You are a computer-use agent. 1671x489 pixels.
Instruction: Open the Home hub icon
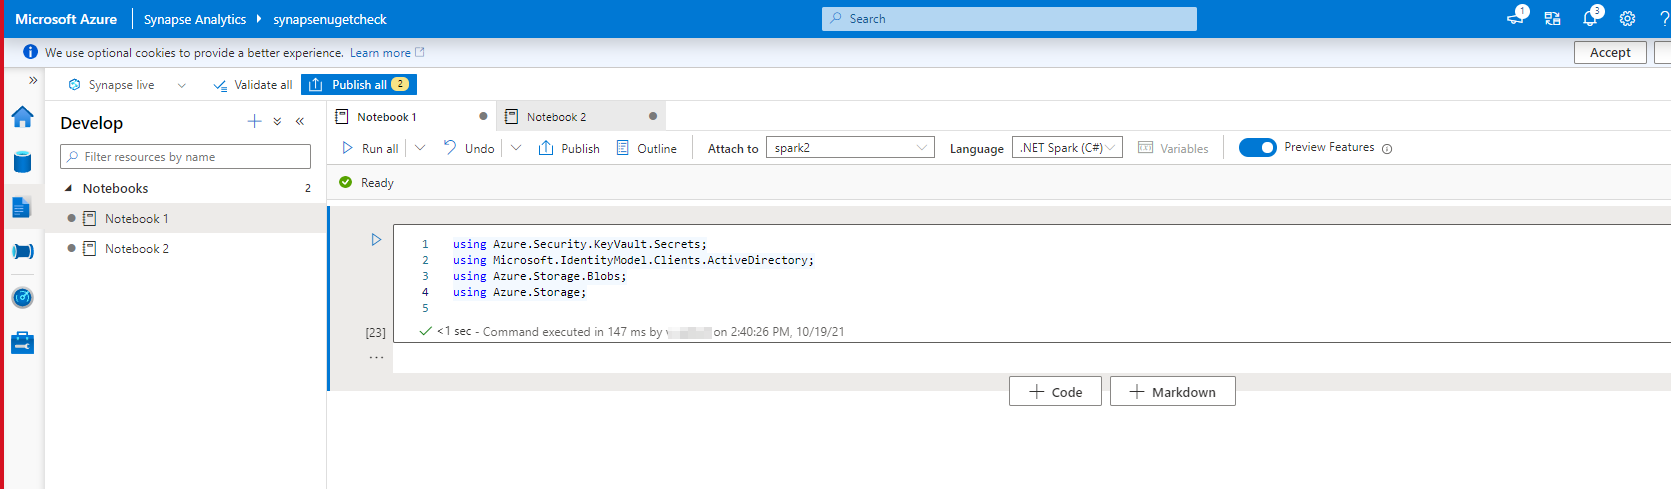tap(22, 117)
